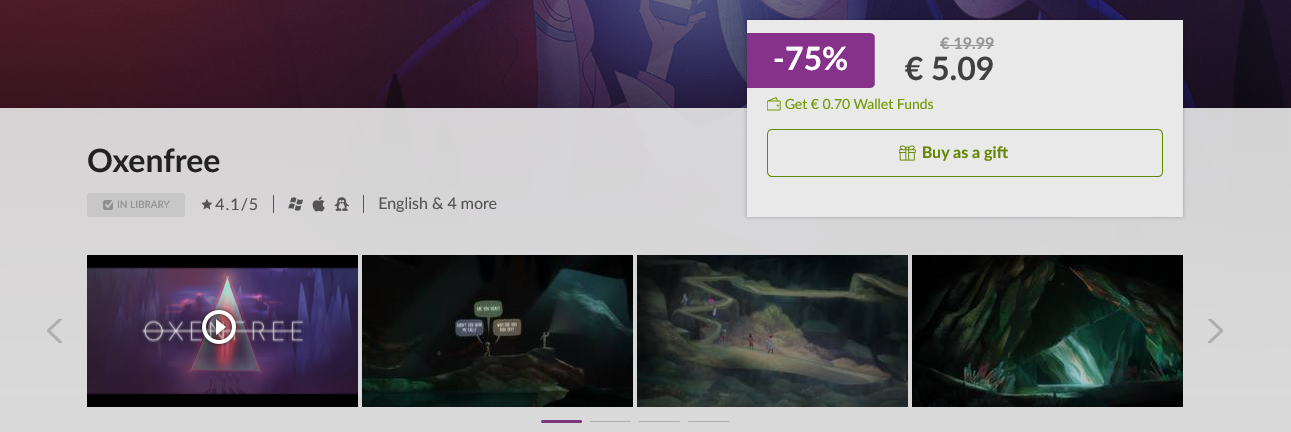Click the gift icon in Buy as a gift
Image resolution: width=1291 pixels, height=432 pixels.
[907, 153]
